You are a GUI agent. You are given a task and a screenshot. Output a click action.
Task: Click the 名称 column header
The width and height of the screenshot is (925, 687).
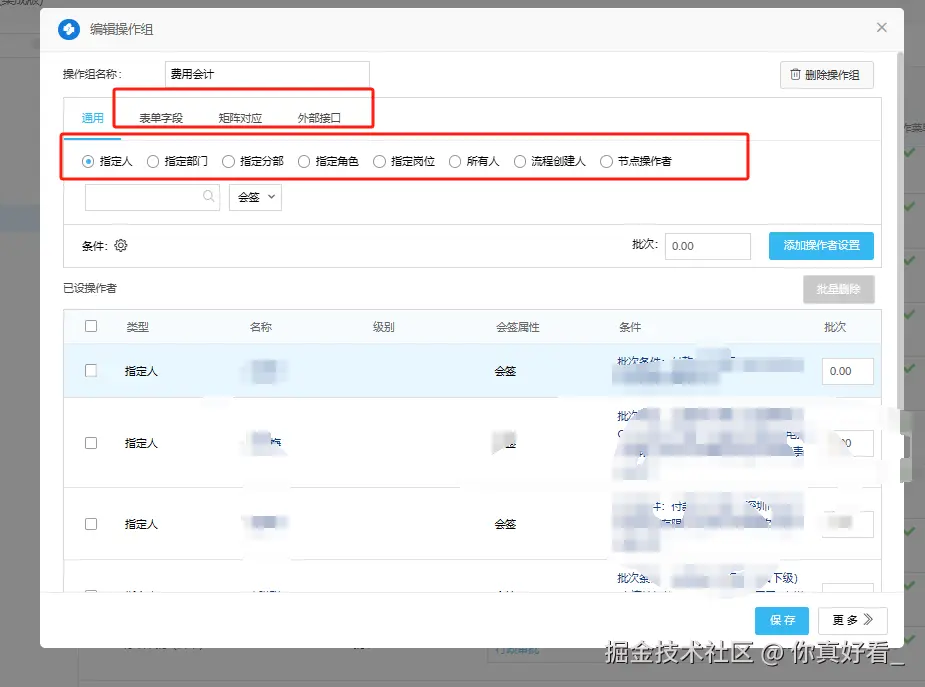pyautogui.click(x=261, y=327)
